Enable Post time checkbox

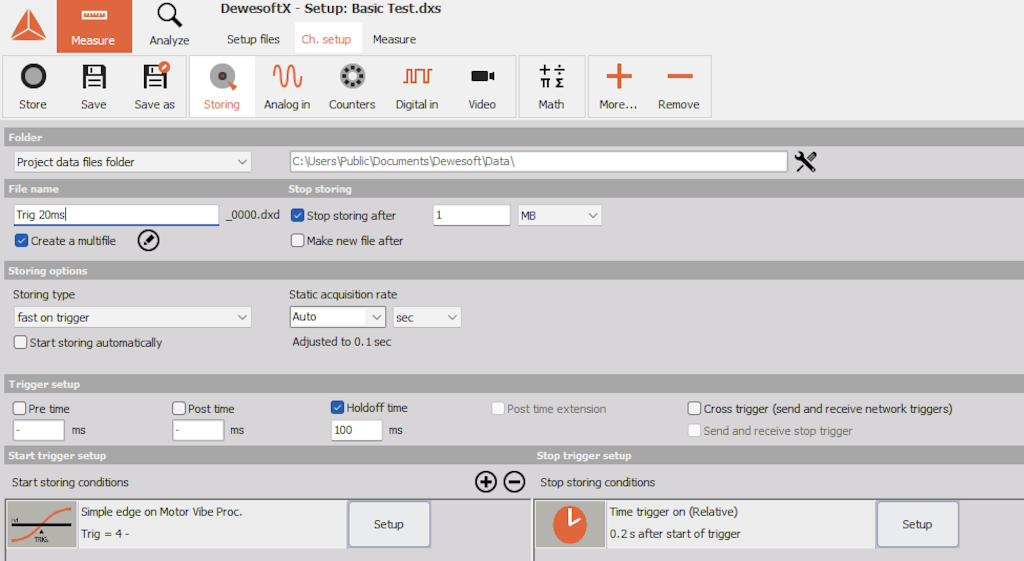tap(179, 408)
